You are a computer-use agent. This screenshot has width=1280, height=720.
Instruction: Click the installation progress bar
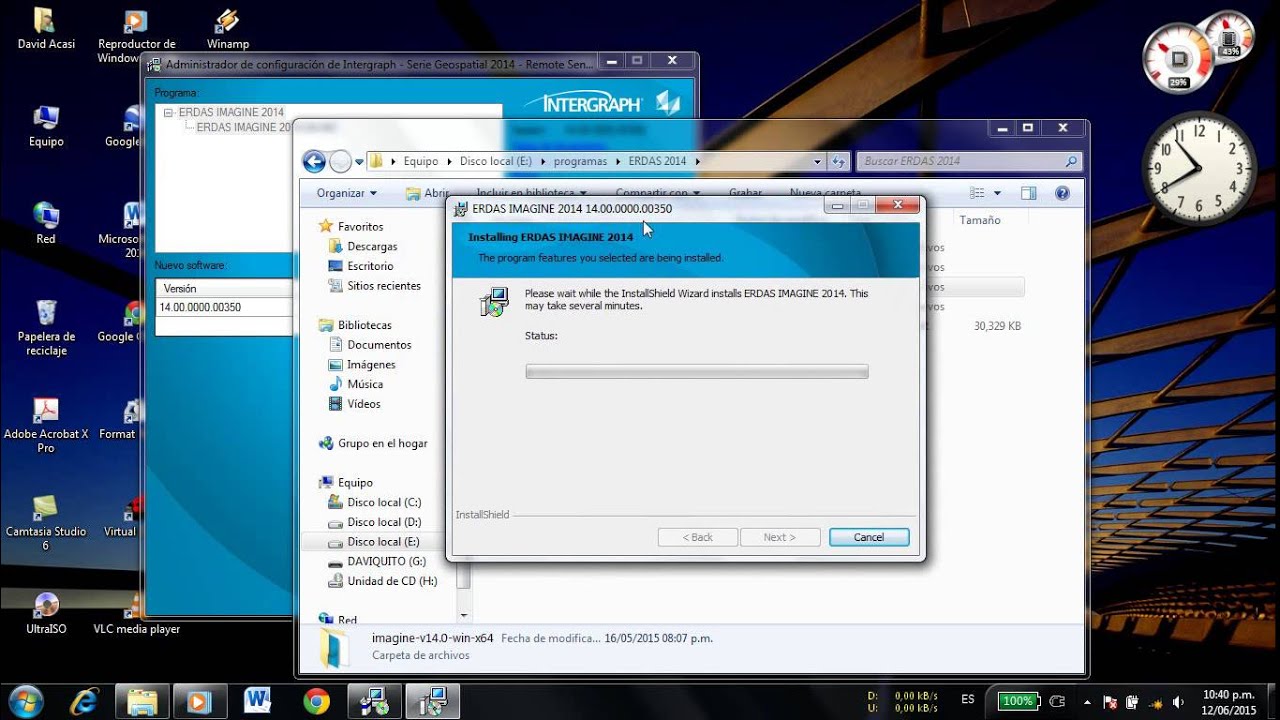click(x=697, y=372)
